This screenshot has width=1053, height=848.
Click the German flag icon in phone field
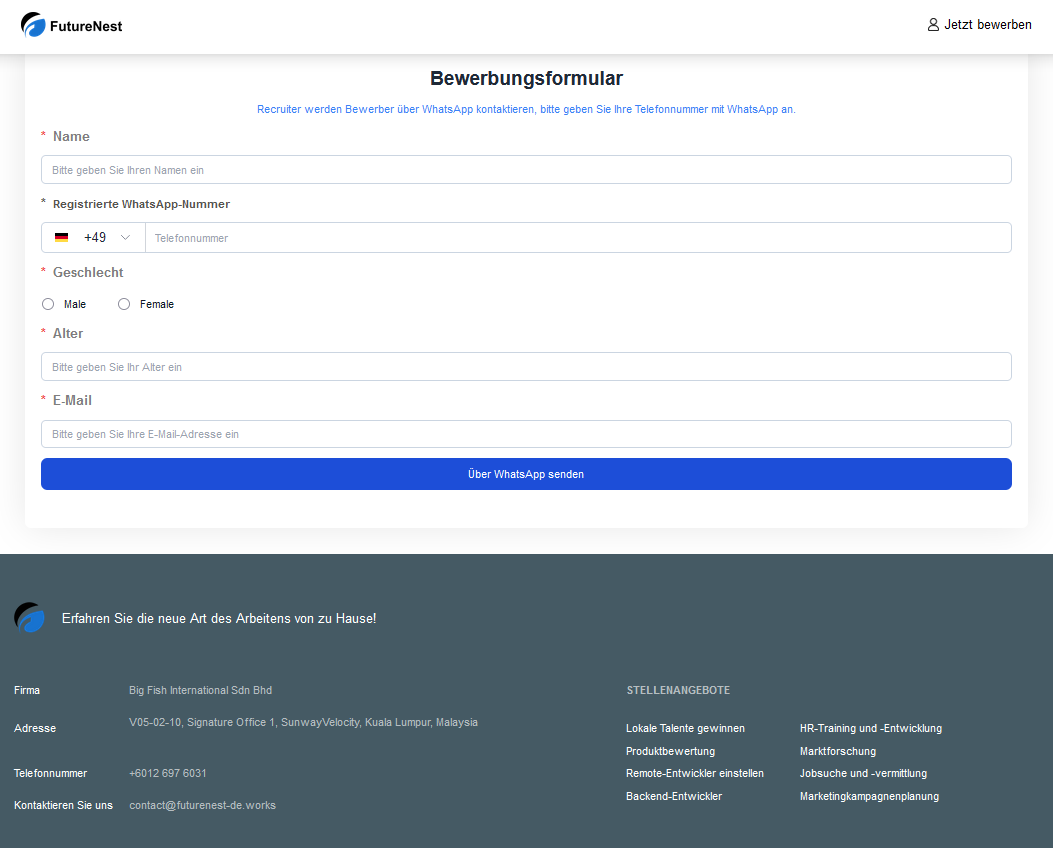pos(62,238)
